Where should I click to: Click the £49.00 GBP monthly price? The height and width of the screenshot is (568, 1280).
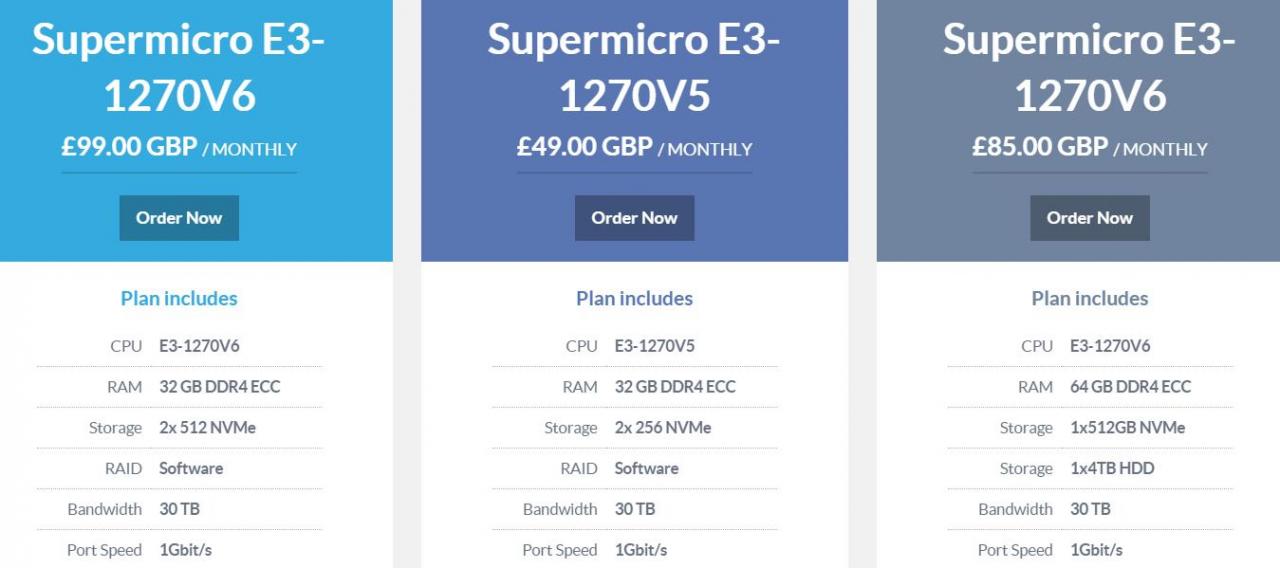tap(634, 148)
